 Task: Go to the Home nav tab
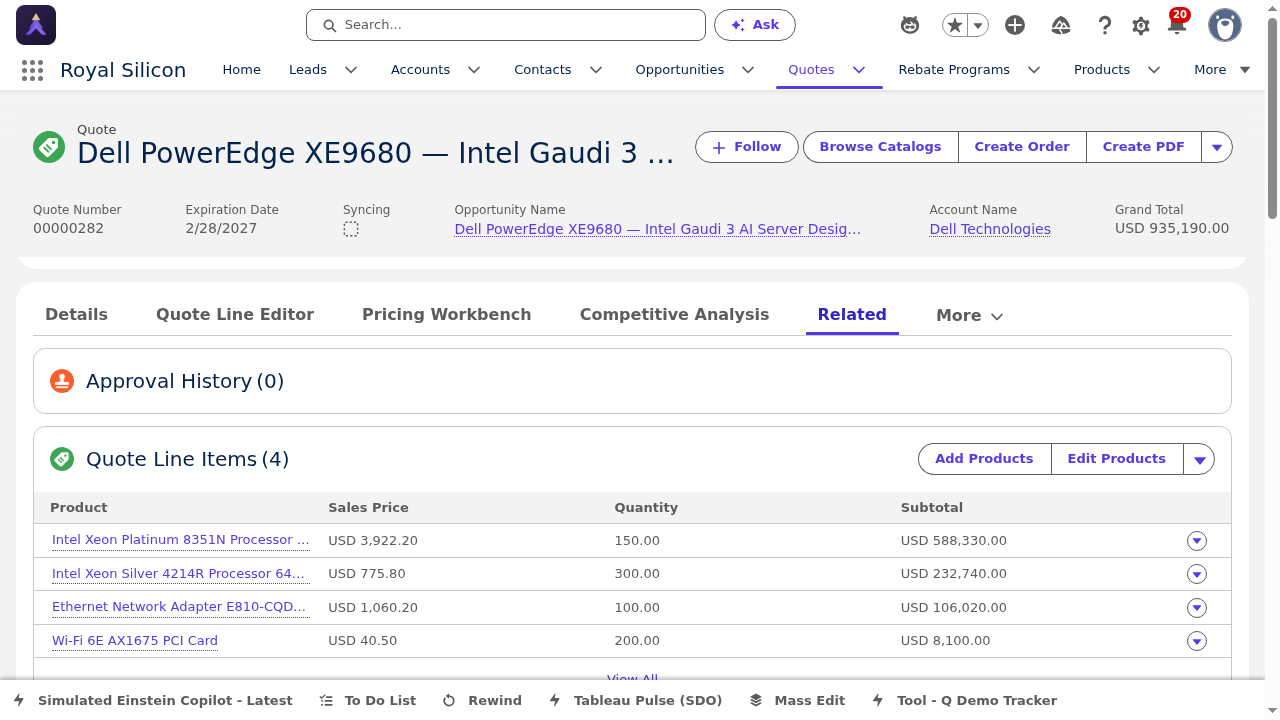[241, 70]
